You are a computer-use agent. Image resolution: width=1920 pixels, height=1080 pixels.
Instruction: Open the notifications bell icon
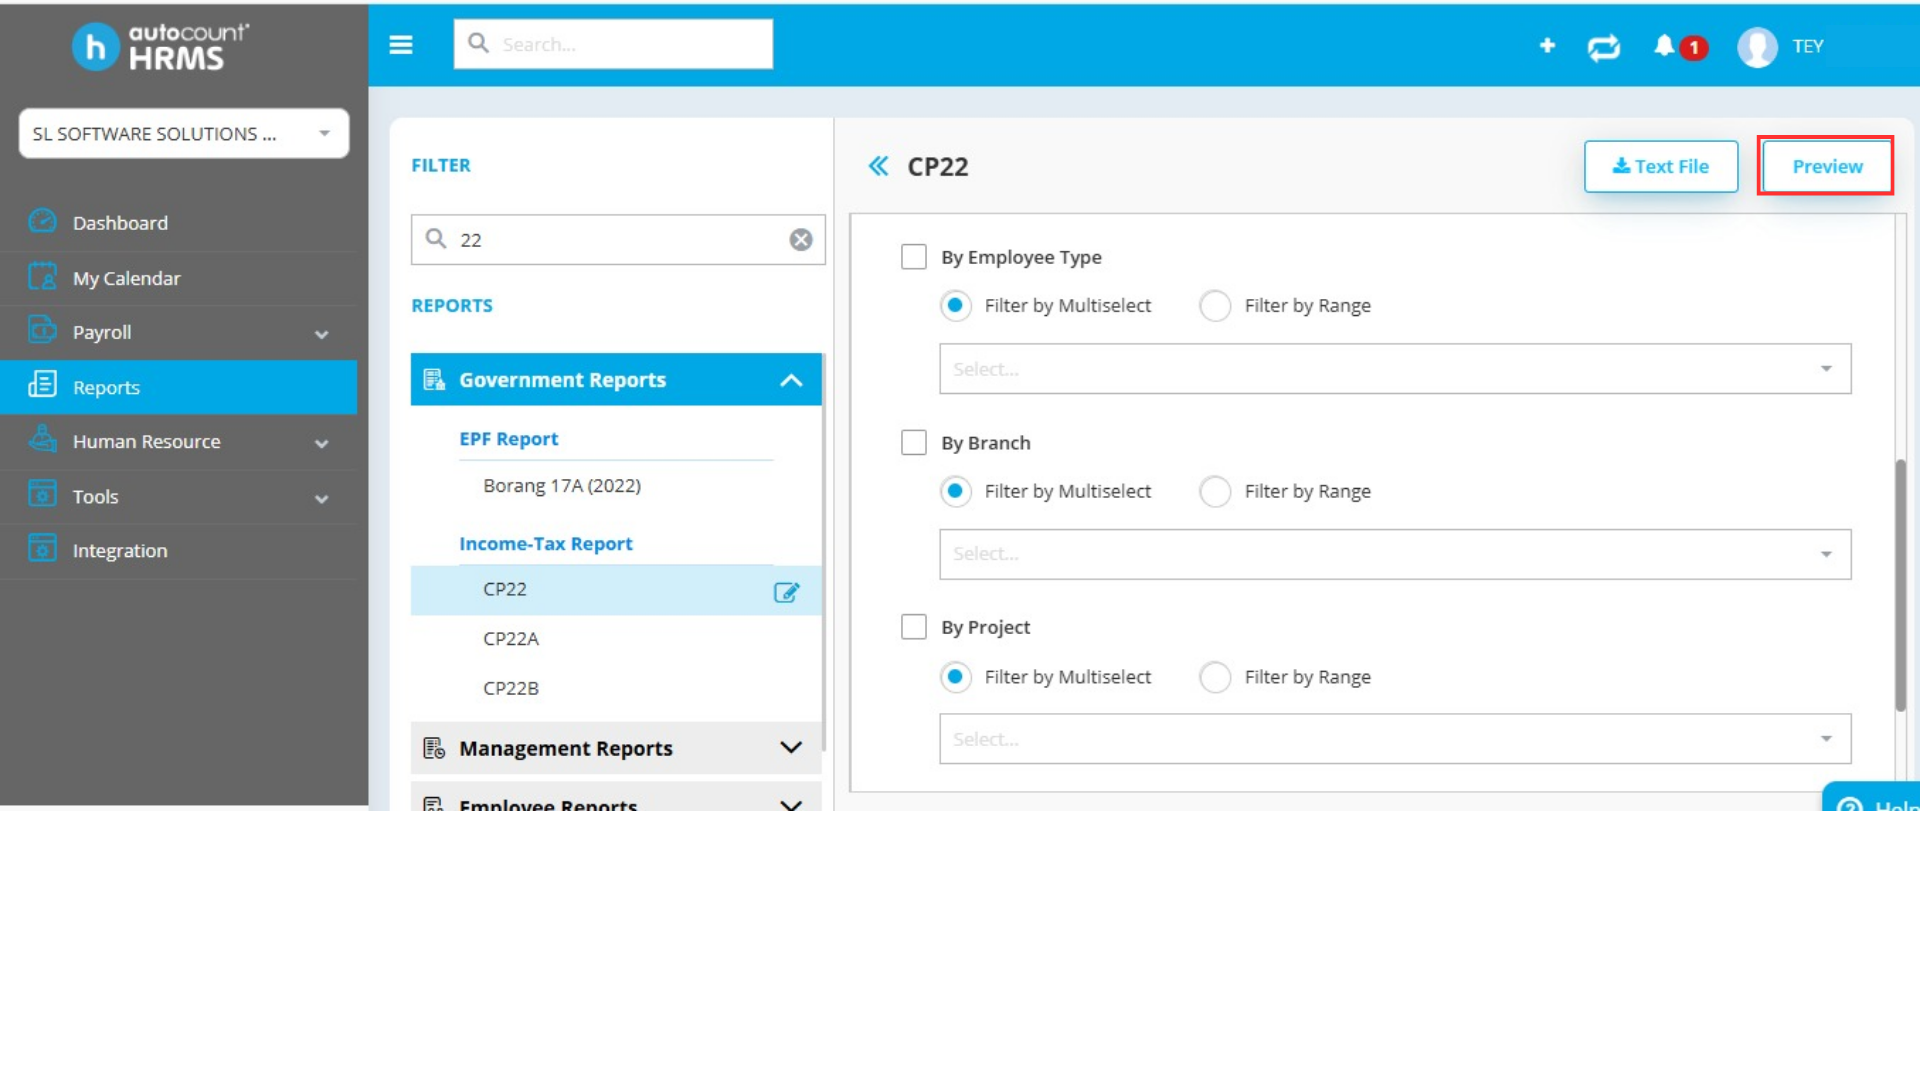(x=1664, y=46)
